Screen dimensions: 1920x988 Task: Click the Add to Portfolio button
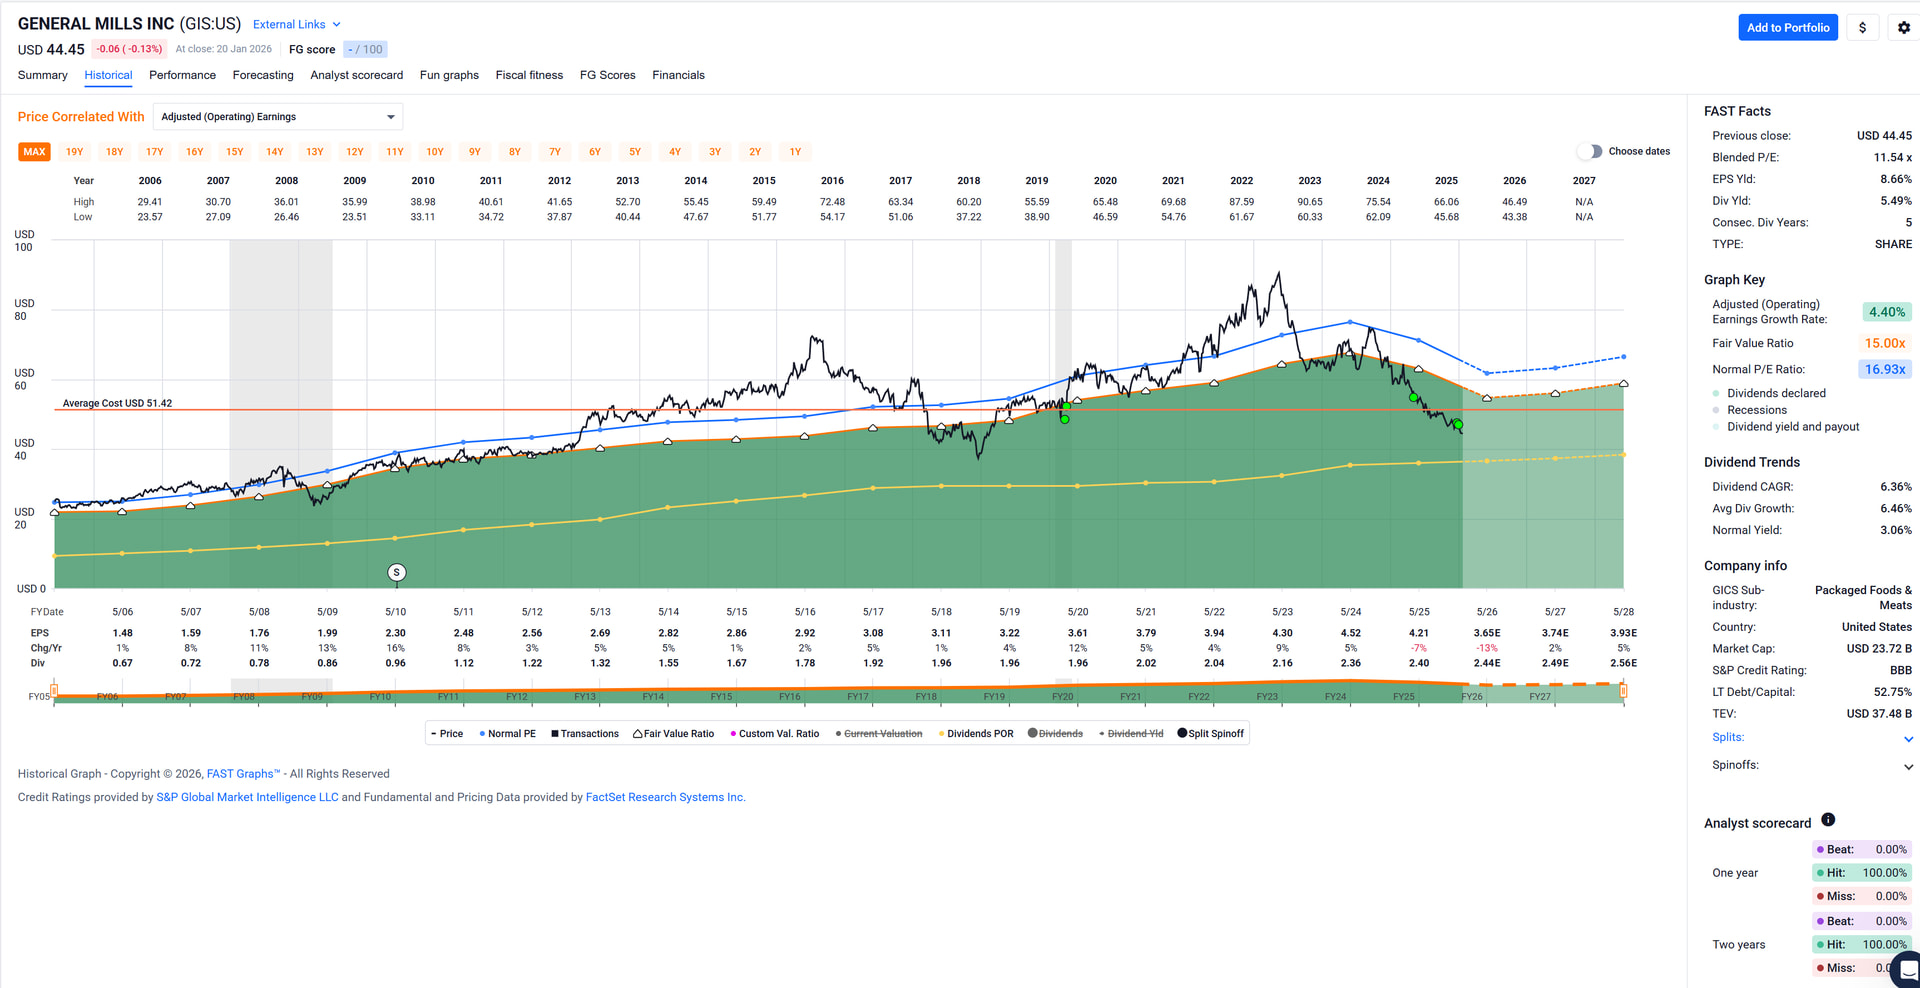click(1787, 28)
